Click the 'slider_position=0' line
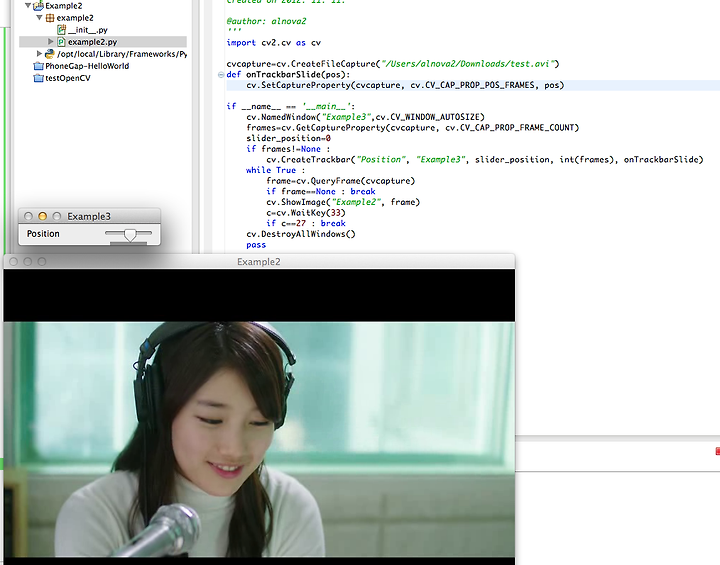720x565 pixels. point(288,138)
